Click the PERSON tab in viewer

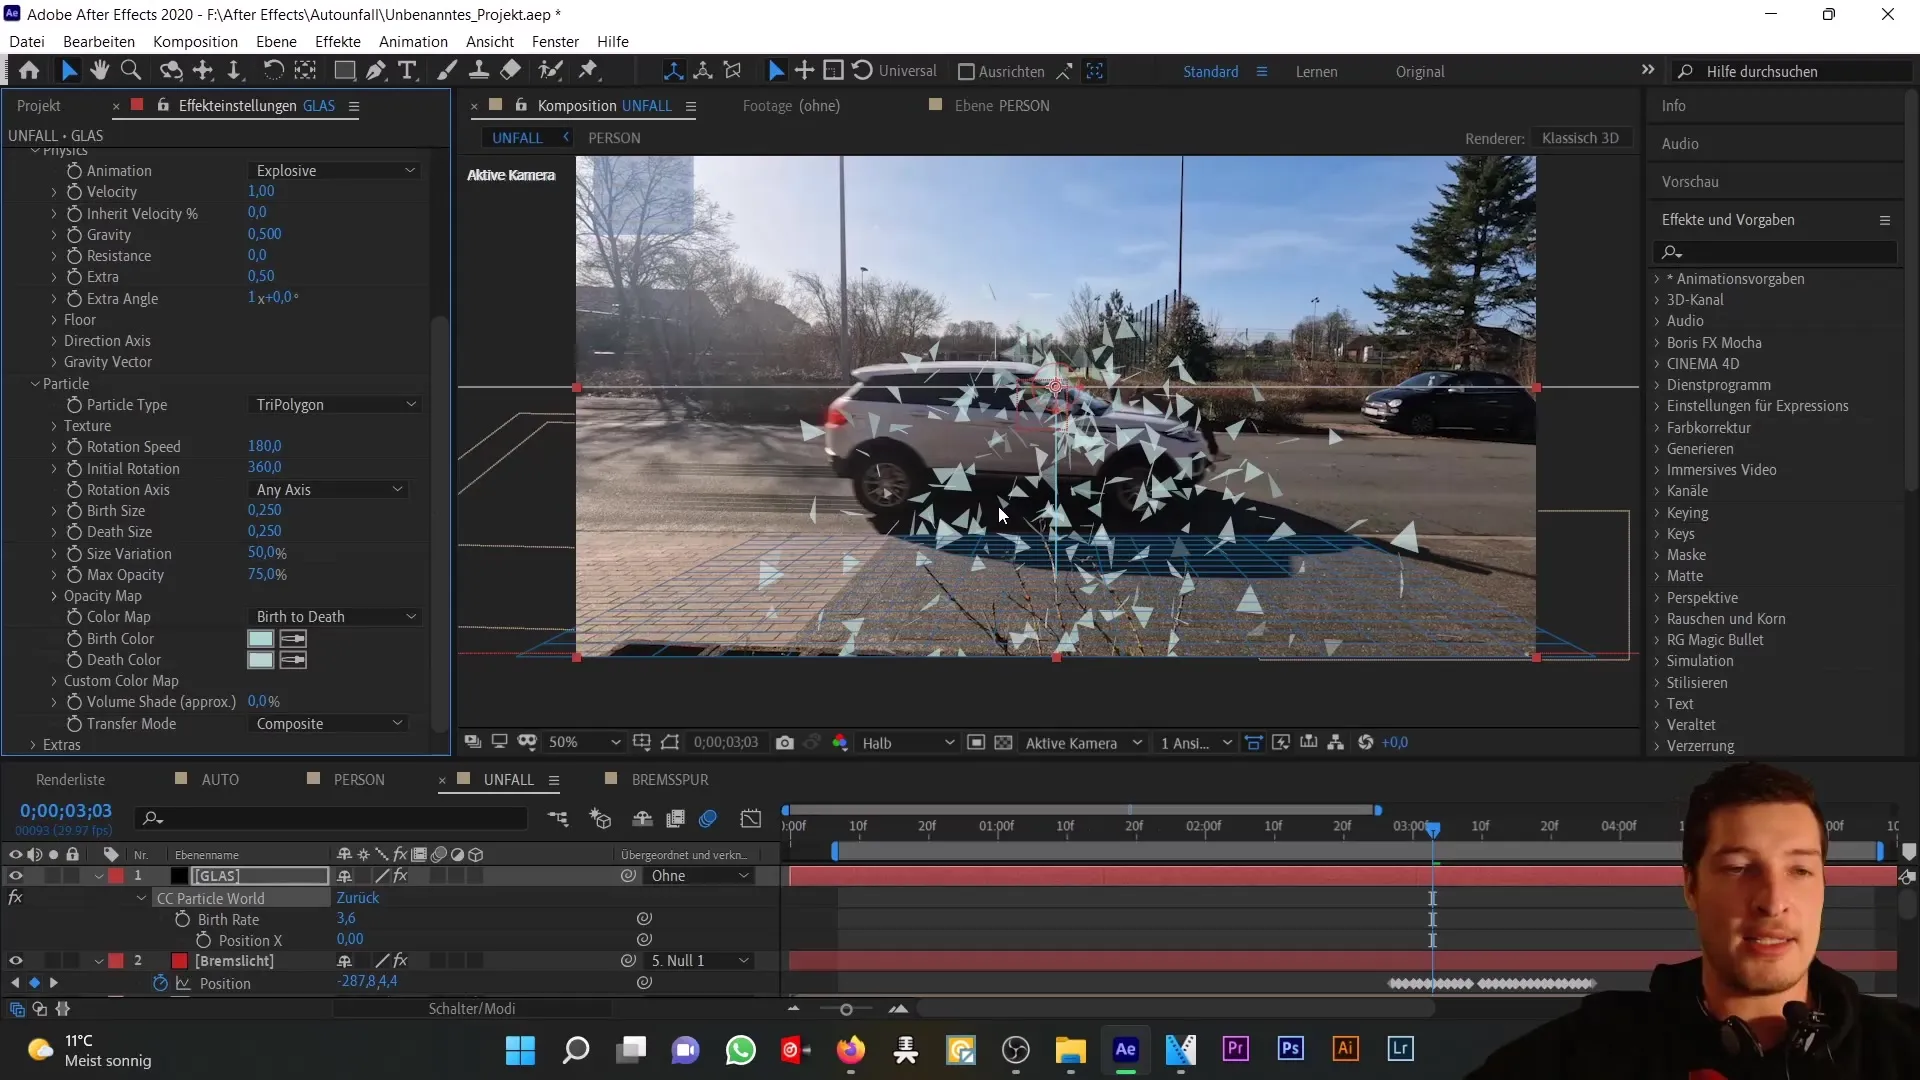(615, 137)
